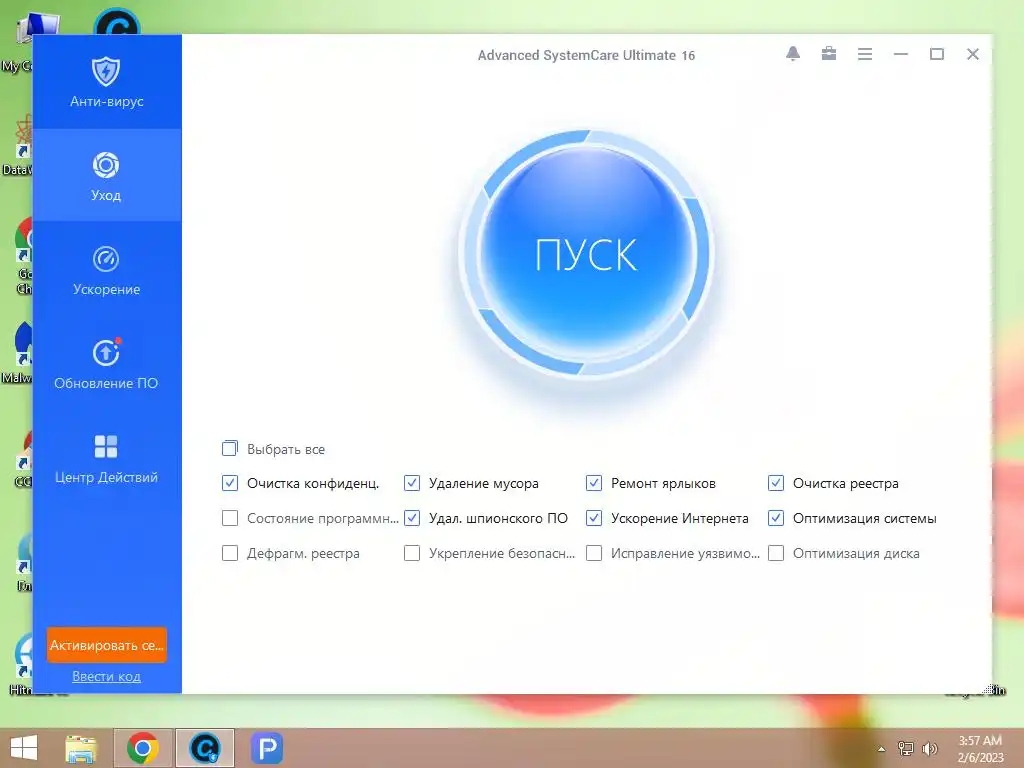The width and height of the screenshot is (1024, 768).
Task: Tick the Выбрать все checkbox
Action: click(229, 449)
